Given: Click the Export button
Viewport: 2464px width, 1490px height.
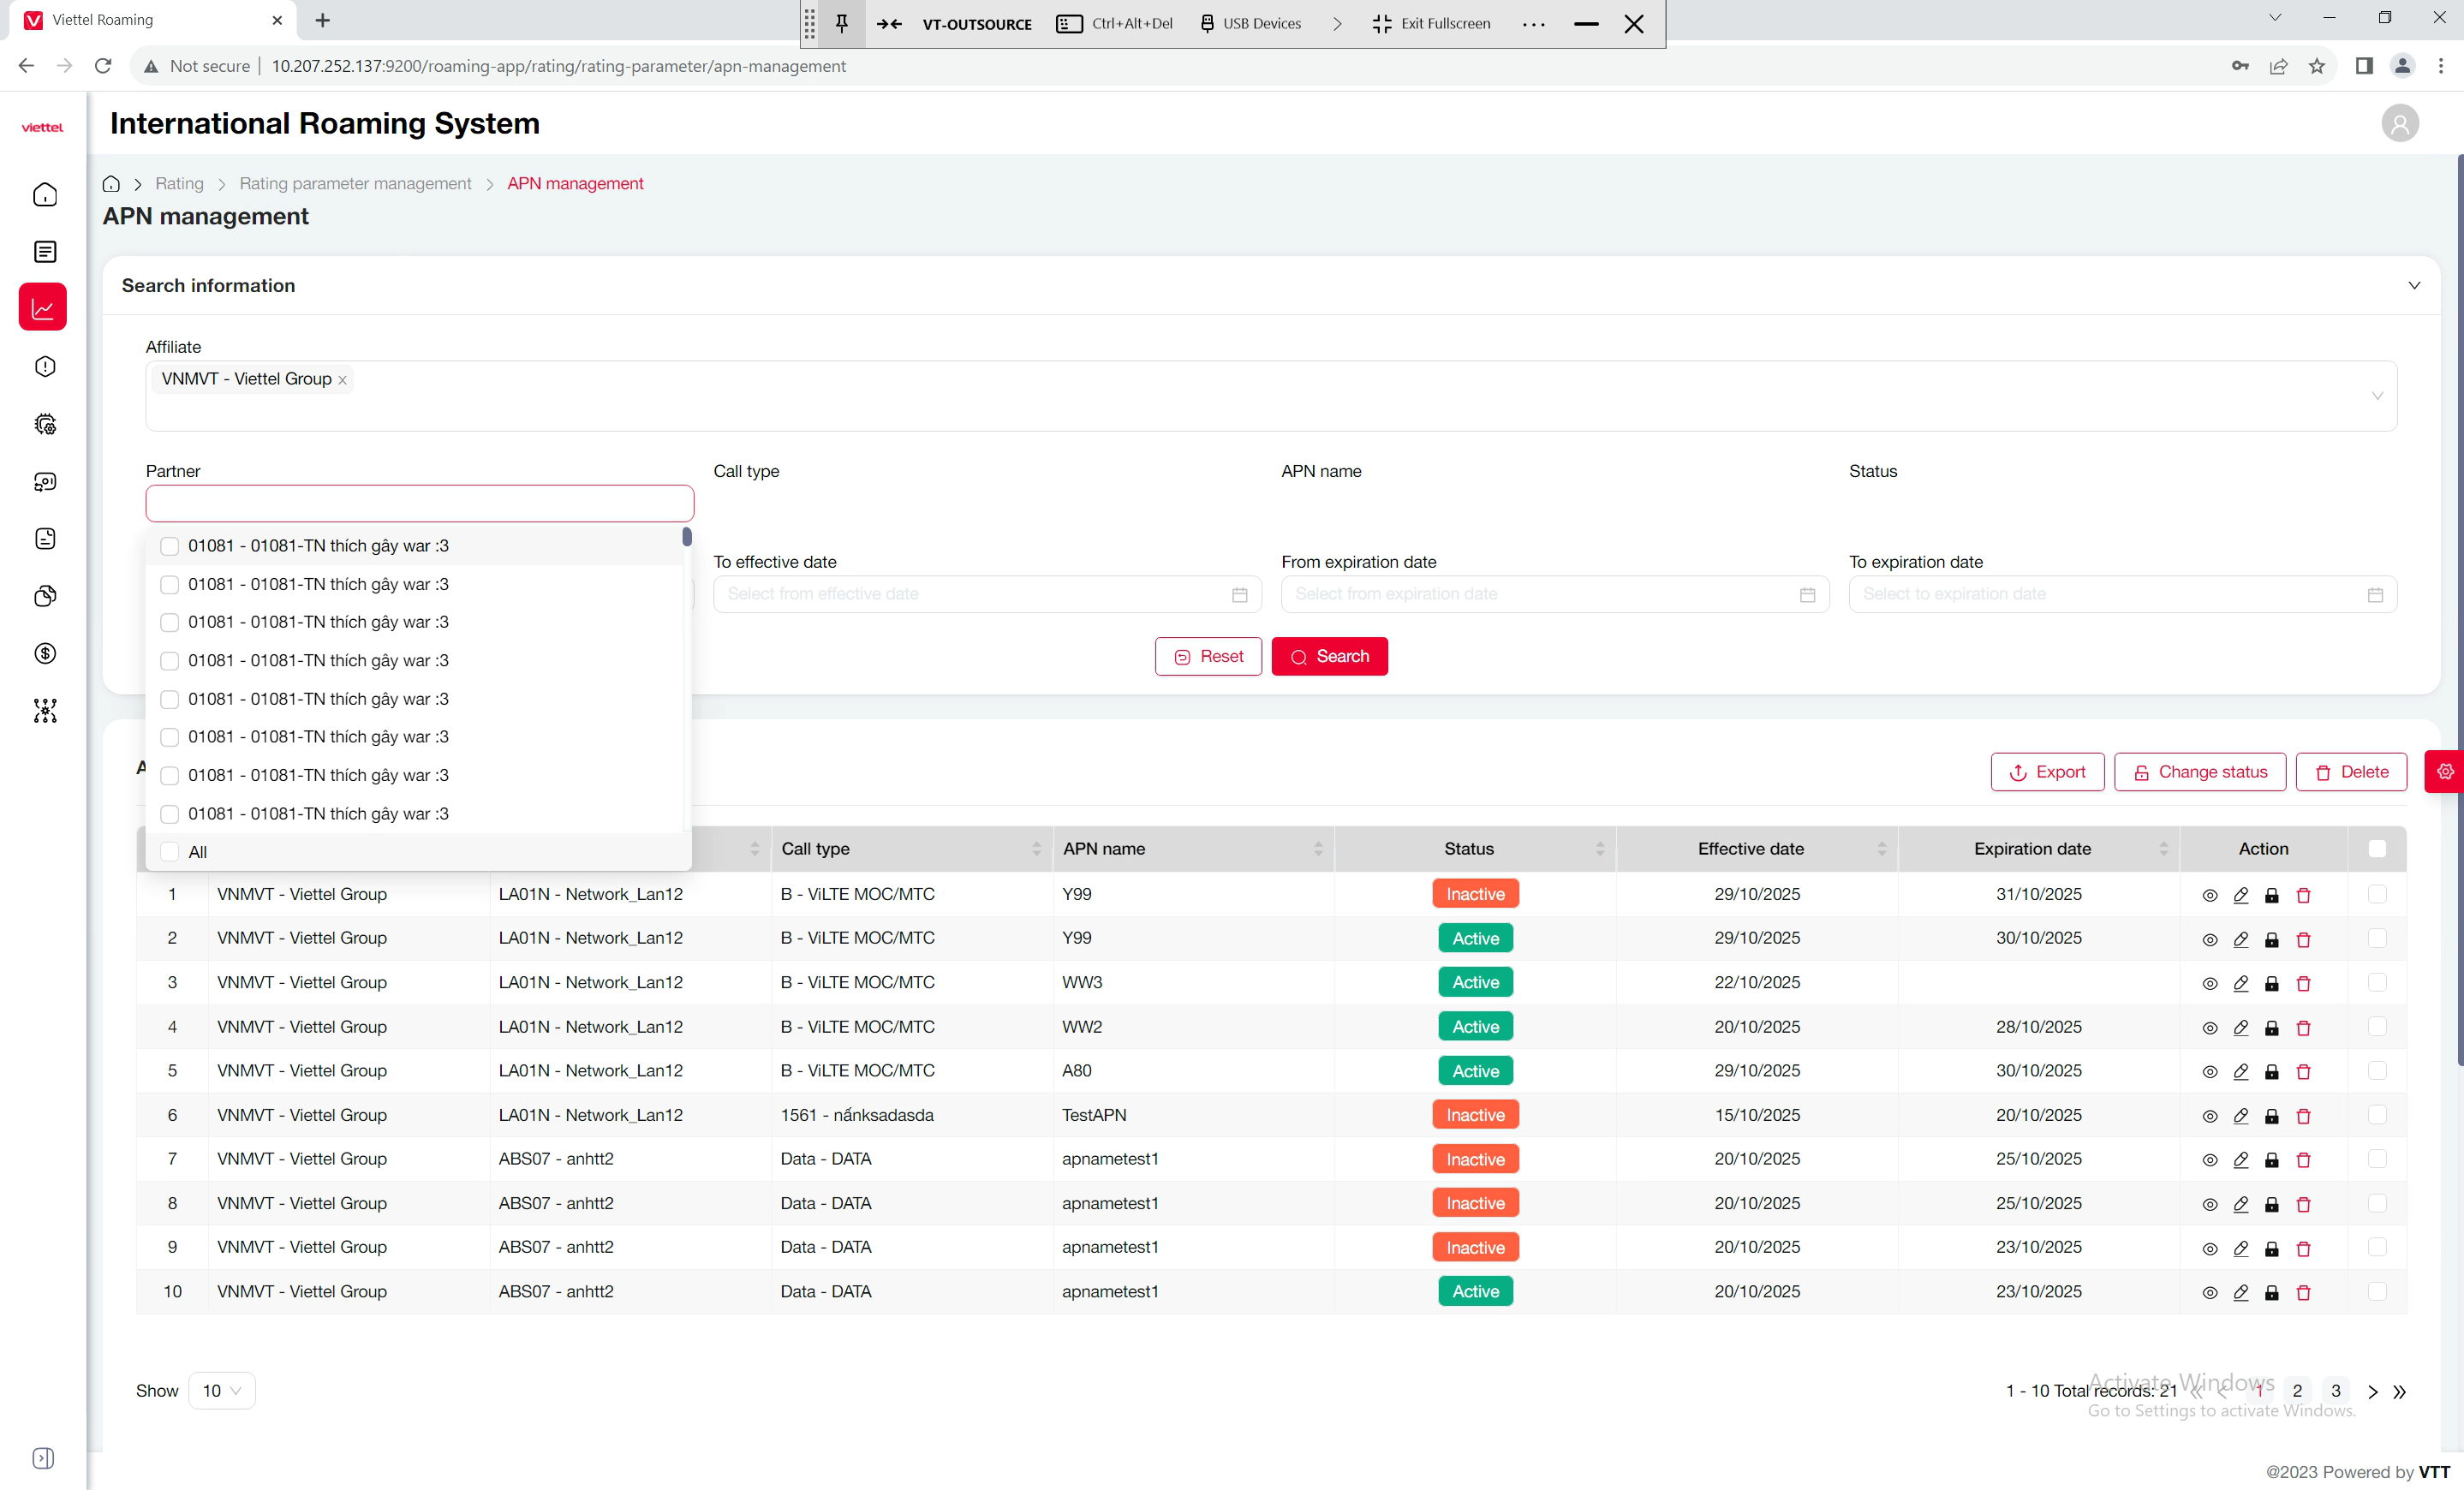Looking at the screenshot, I should [x=2047, y=772].
